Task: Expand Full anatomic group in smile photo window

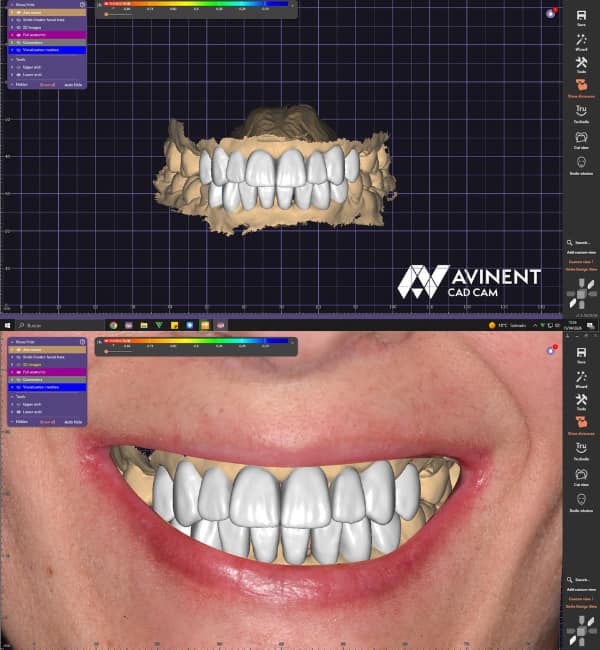Action: click(12, 372)
